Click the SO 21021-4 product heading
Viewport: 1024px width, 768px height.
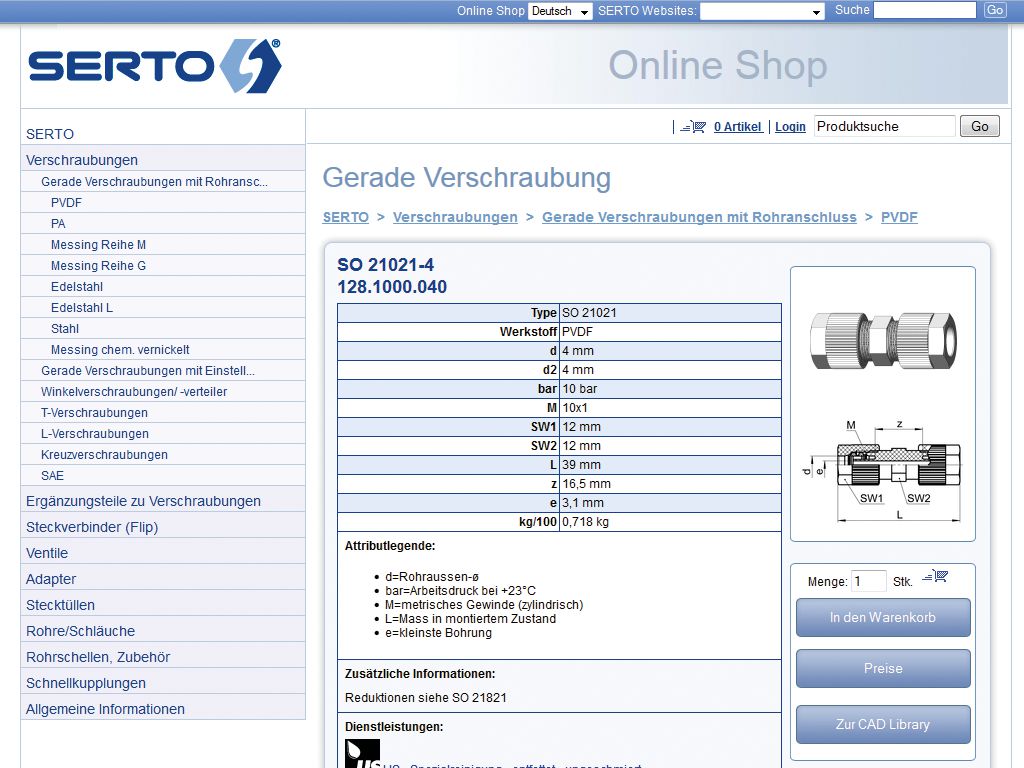[385, 264]
